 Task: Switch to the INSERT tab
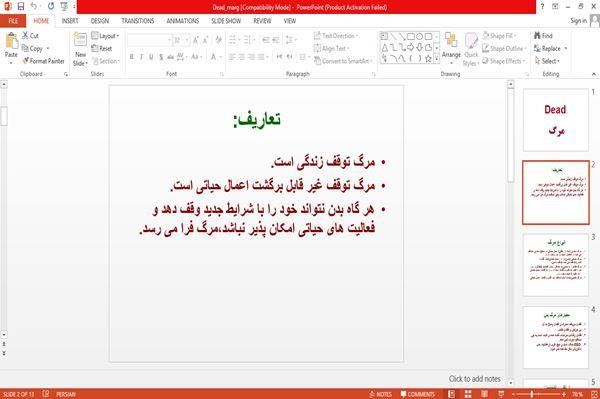70,21
